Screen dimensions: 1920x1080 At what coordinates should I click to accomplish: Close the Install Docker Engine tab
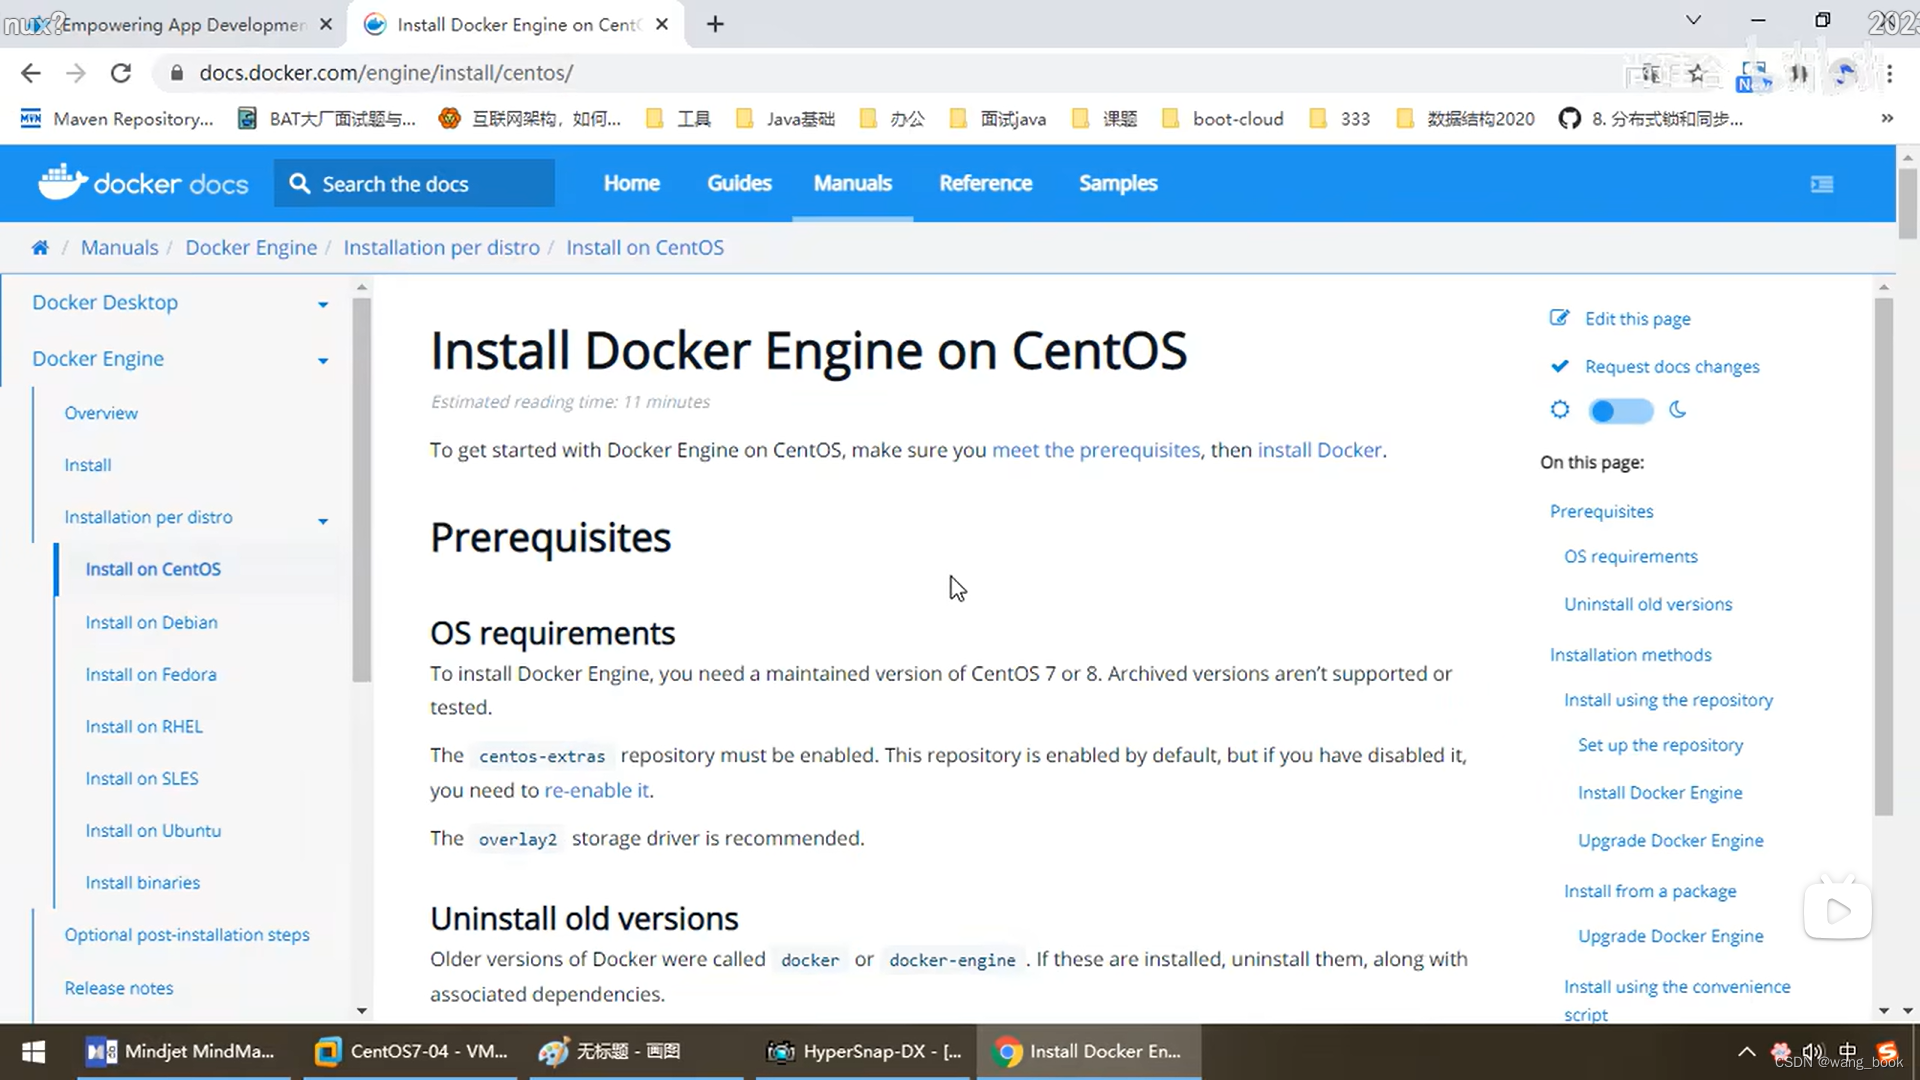[x=662, y=24]
